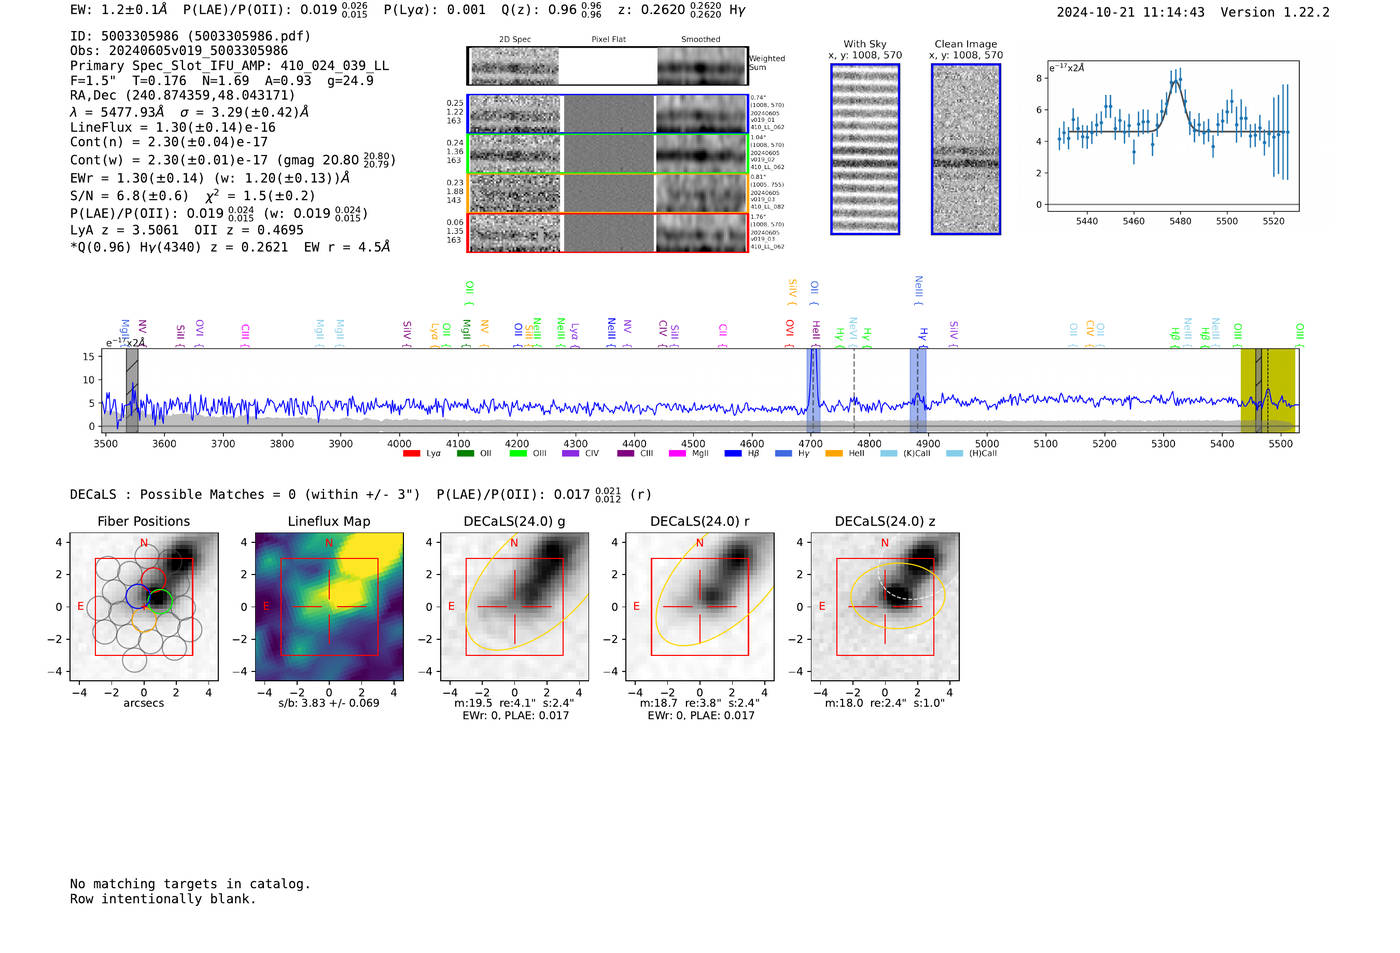Click the Smoothed column header
This screenshot has height=953, width=1400.
pos(701,40)
